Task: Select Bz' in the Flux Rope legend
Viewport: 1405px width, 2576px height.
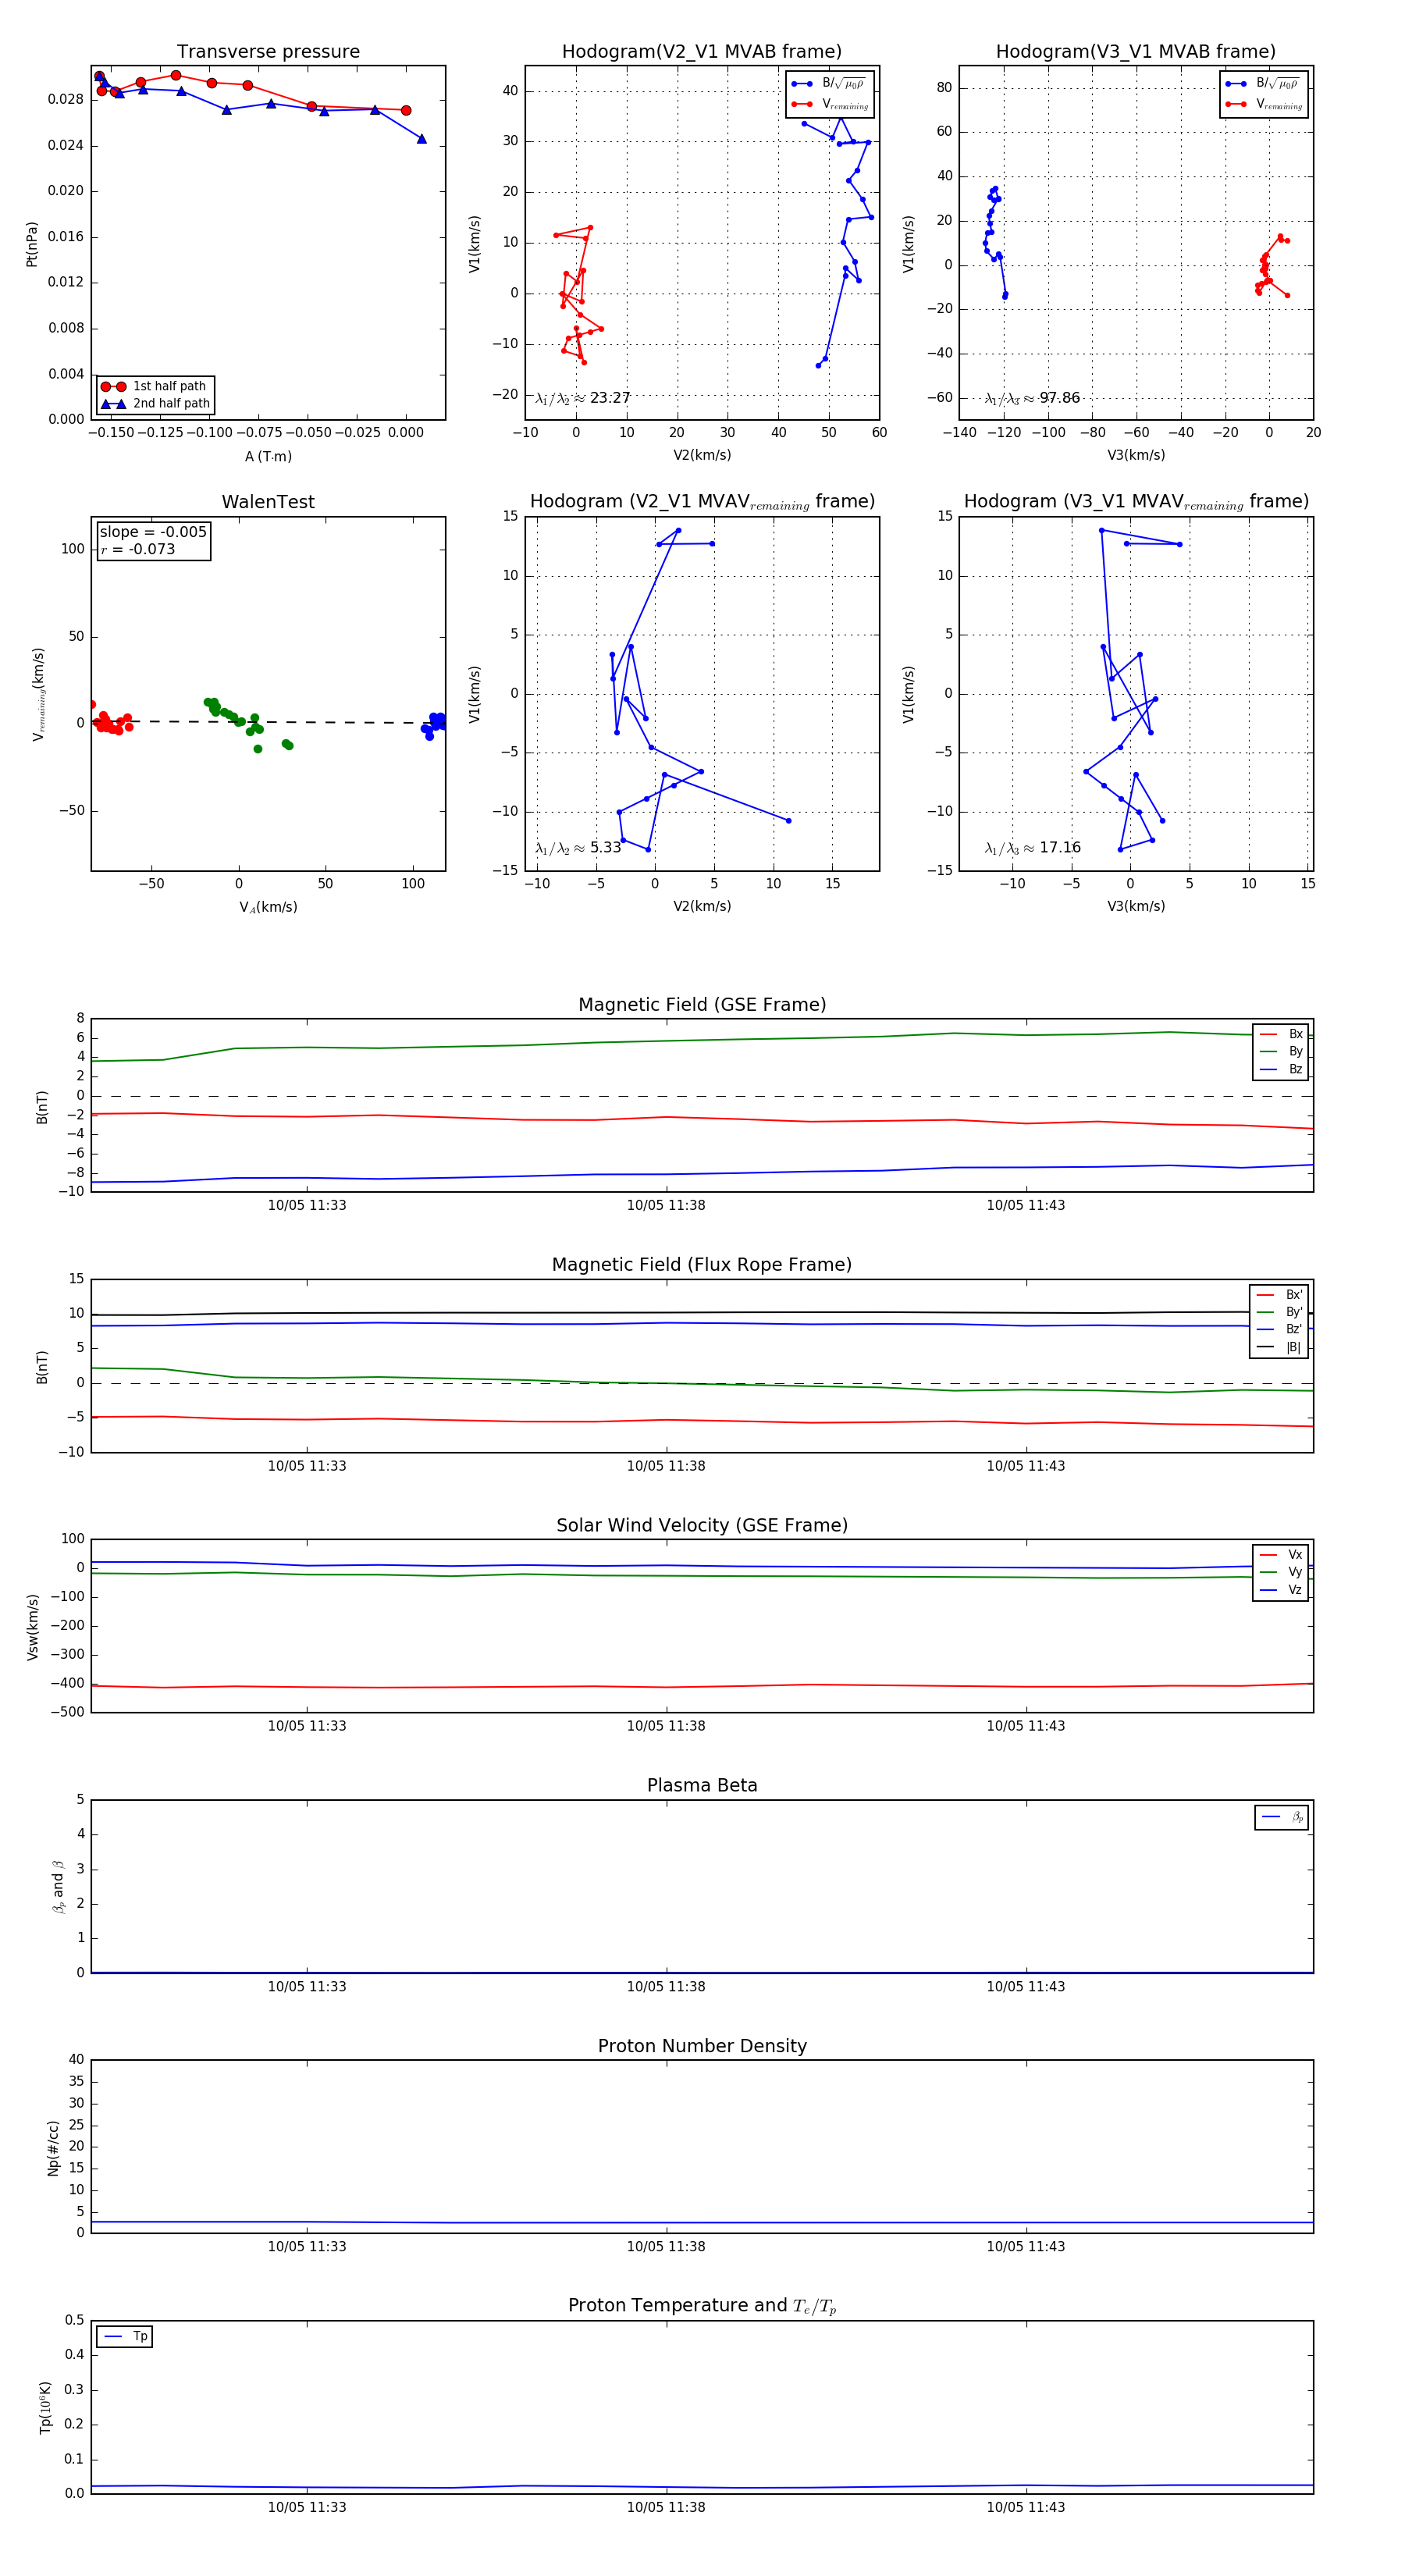Action: point(1279,1329)
